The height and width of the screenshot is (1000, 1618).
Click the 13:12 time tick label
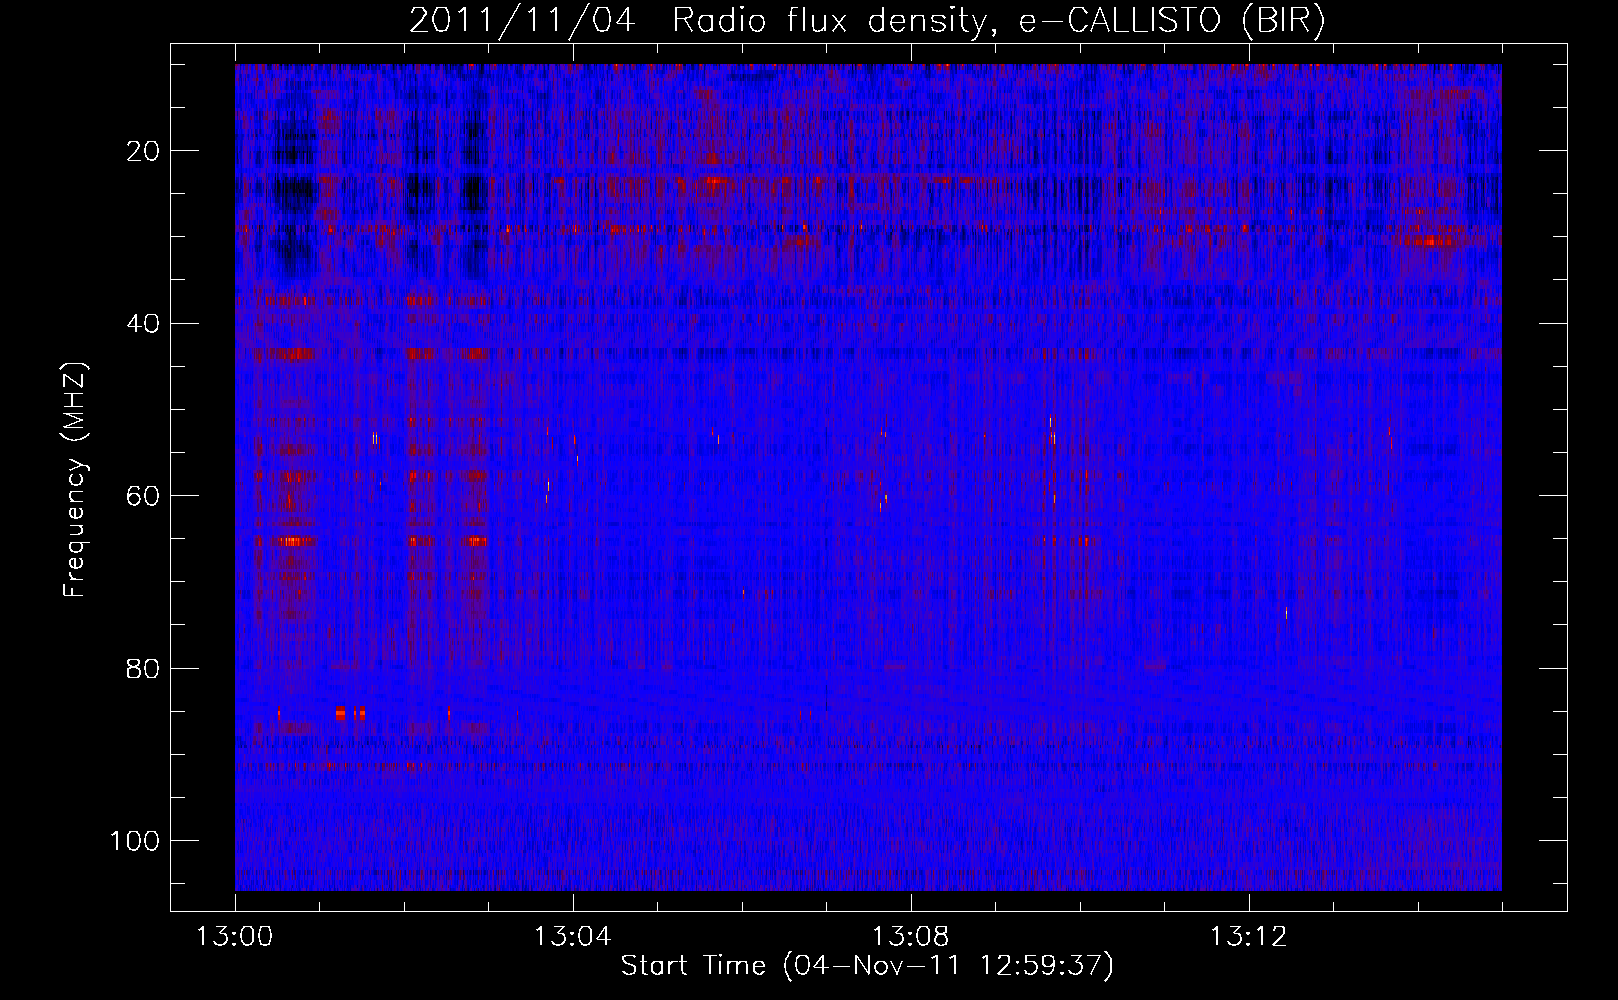(1249, 937)
